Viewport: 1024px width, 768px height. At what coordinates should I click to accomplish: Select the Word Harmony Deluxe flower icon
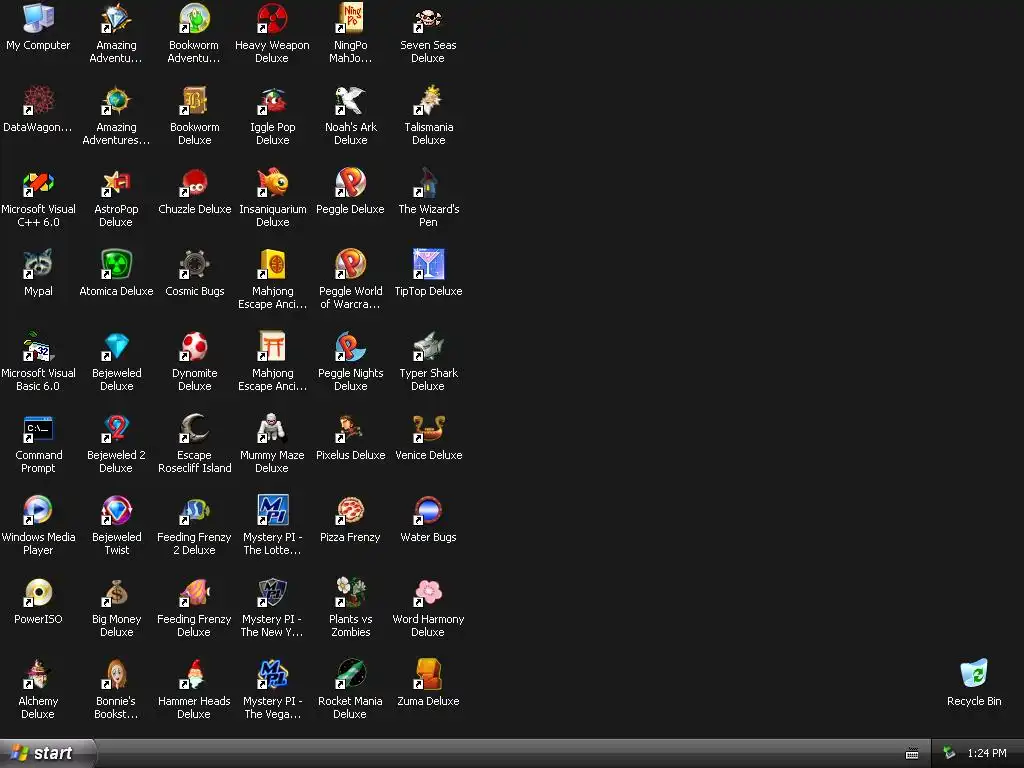[x=428, y=592]
